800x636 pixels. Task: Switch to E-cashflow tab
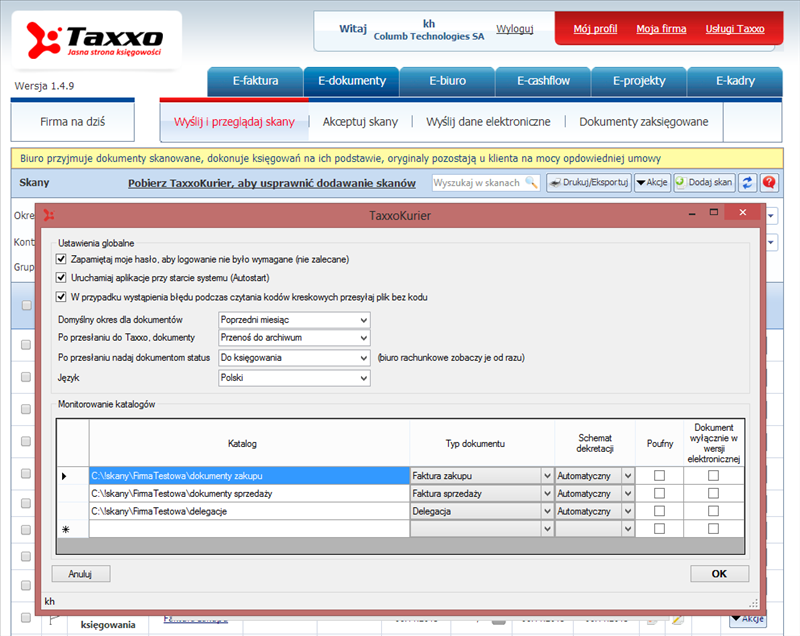[x=543, y=81]
